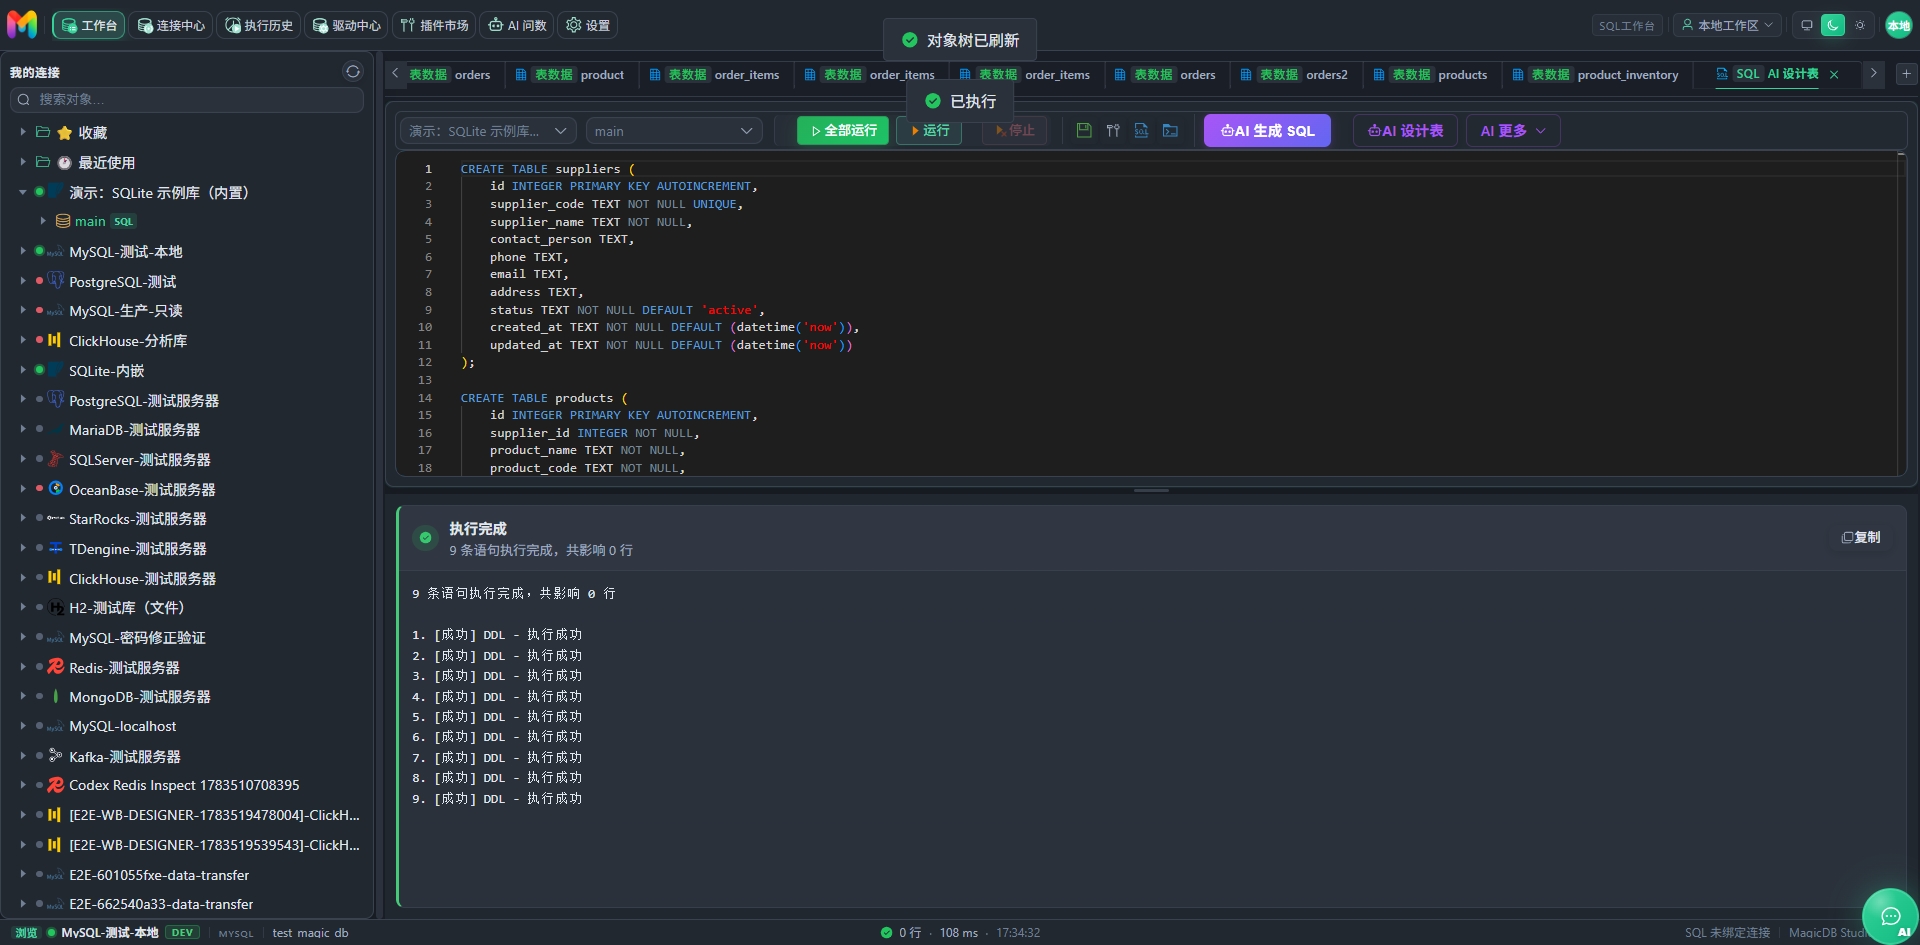Click the AI 生成 SQL button
Screen dimensions: 1920x945
[1267, 131]
